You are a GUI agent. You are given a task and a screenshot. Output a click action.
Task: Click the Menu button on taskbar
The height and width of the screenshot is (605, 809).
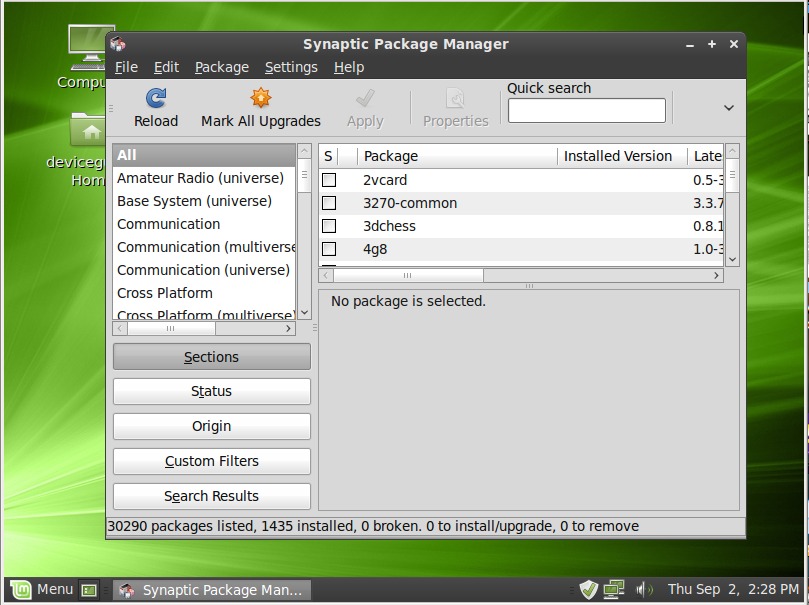pos(42,590)
